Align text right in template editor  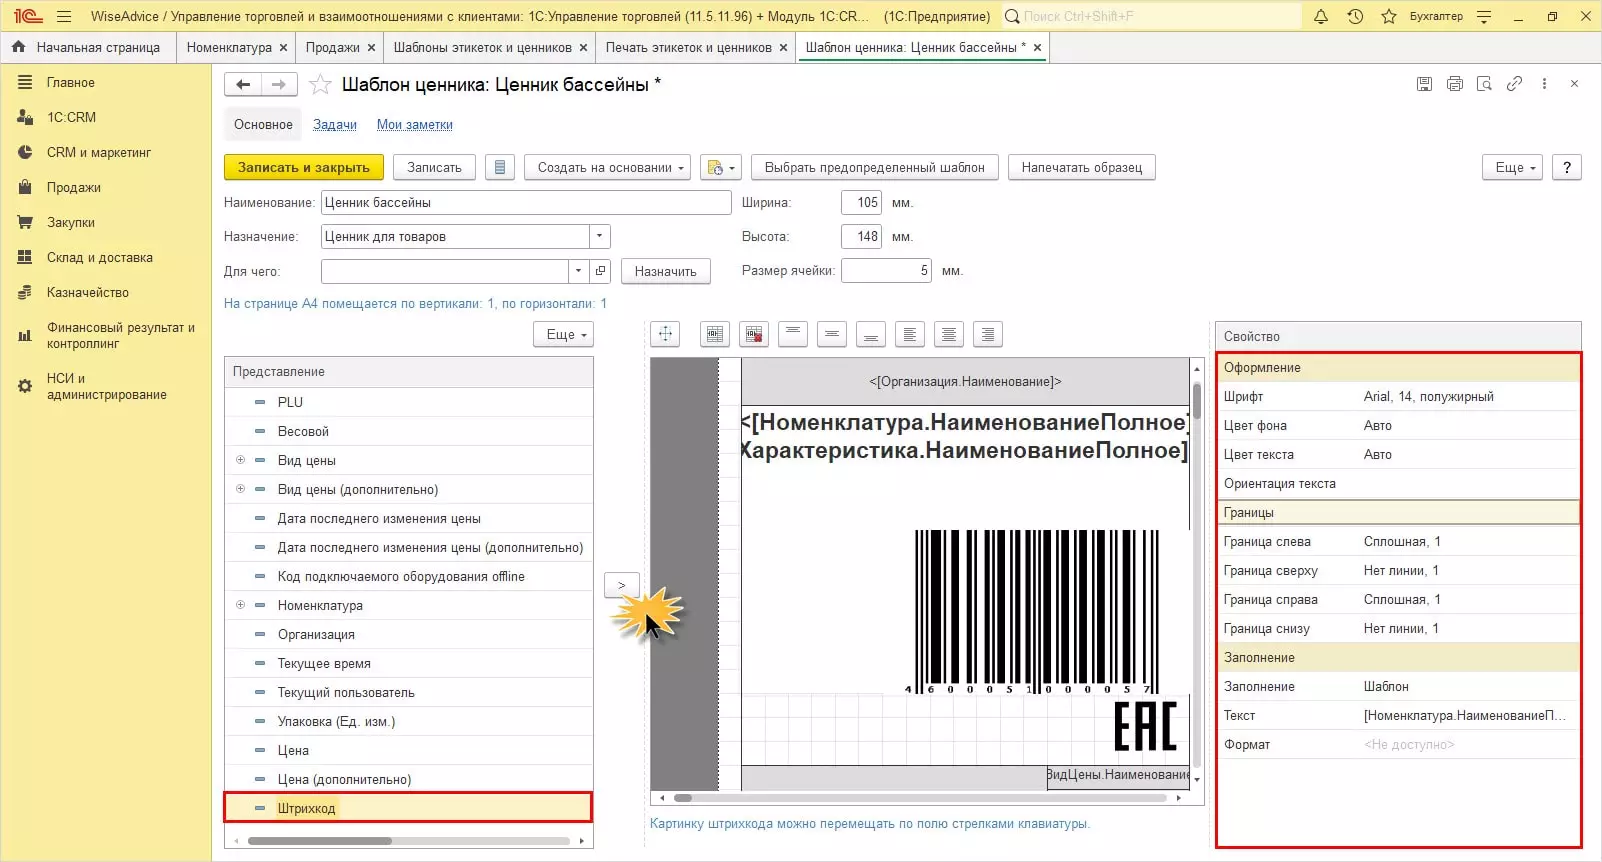(988, 334)
